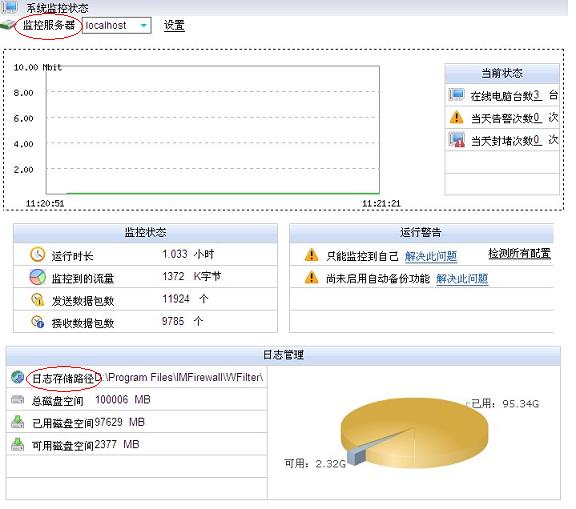Click the alarm count number 0
The width and height of the screenshot is (576, 509).
(536, 118)
